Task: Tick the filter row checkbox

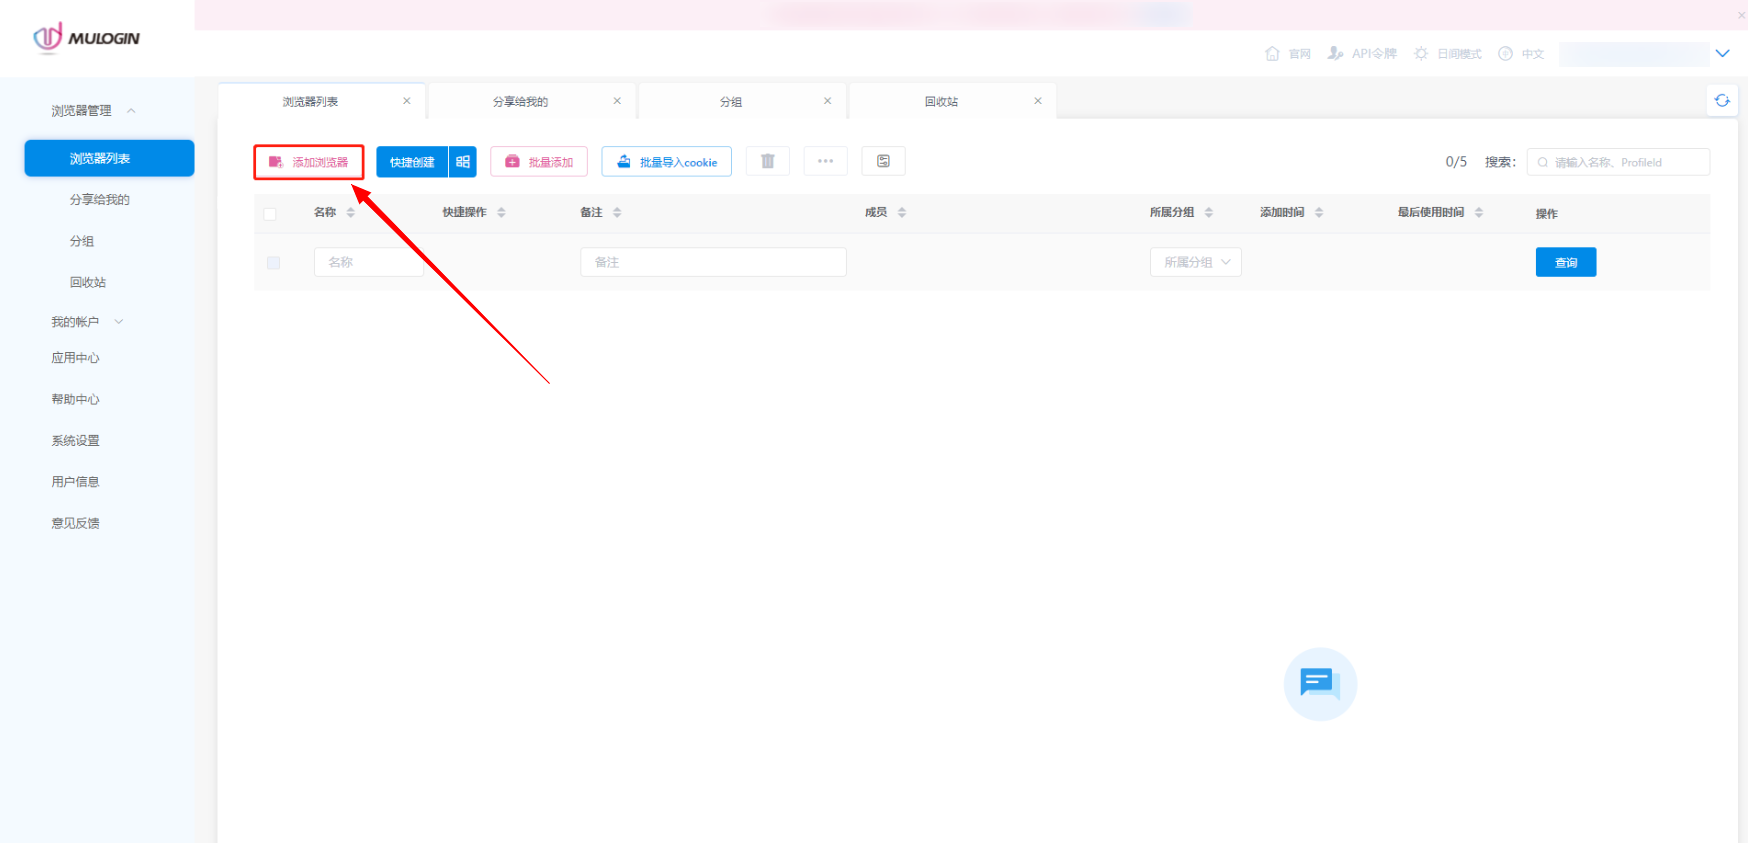Action: coord(273,263)
